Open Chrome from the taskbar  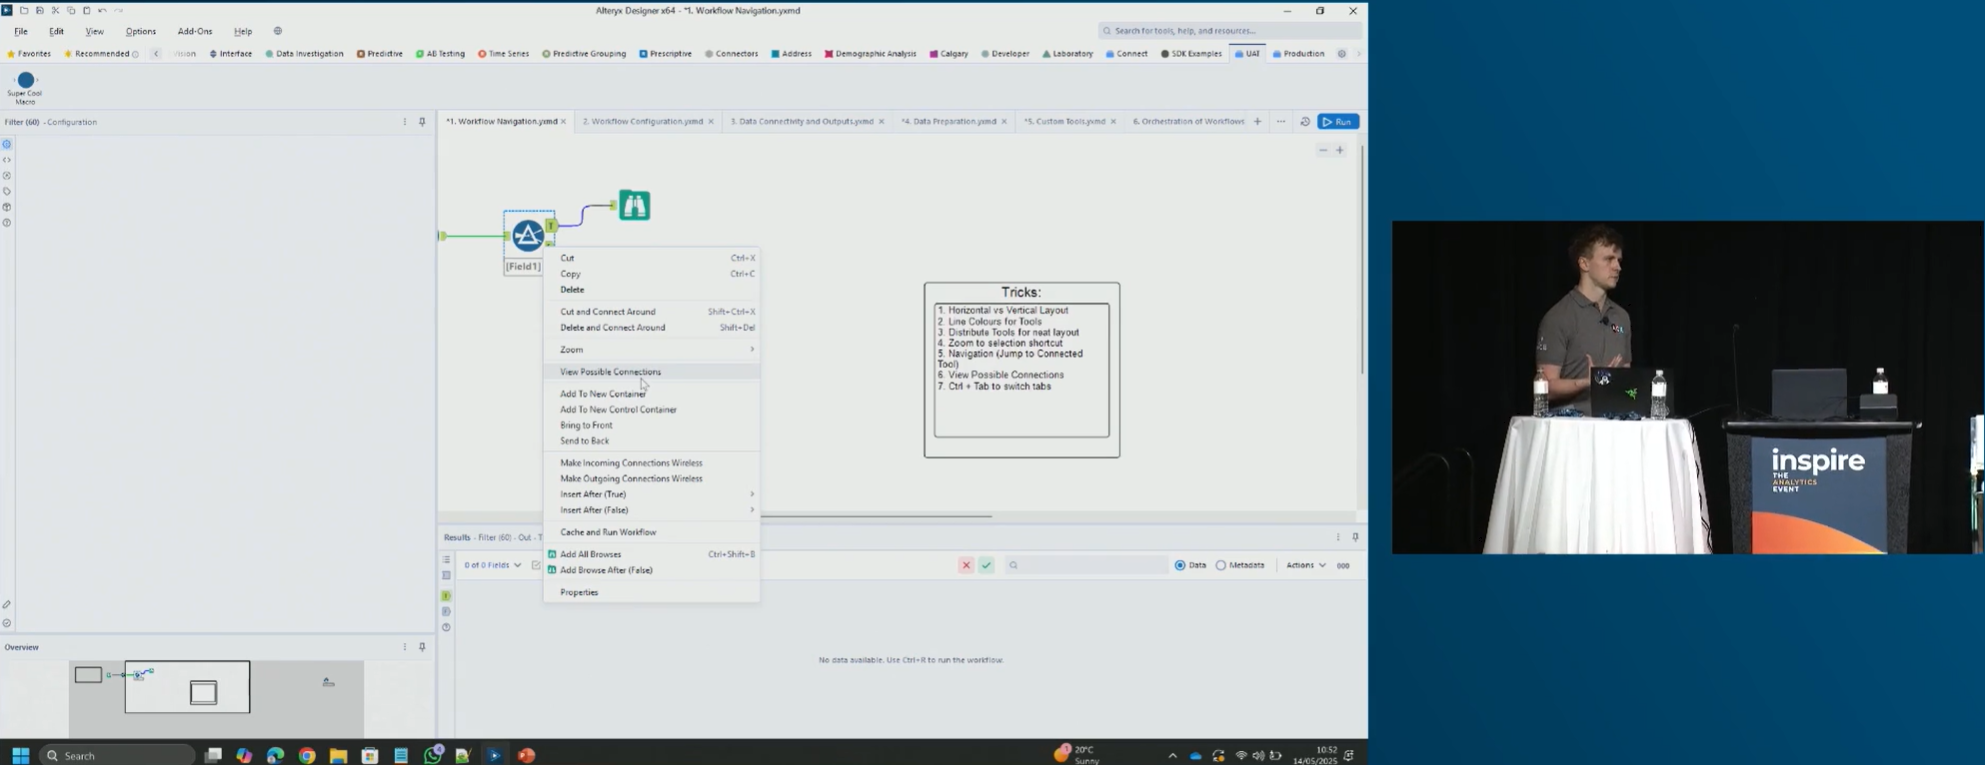pyautogui.click(x=307, y=755)
